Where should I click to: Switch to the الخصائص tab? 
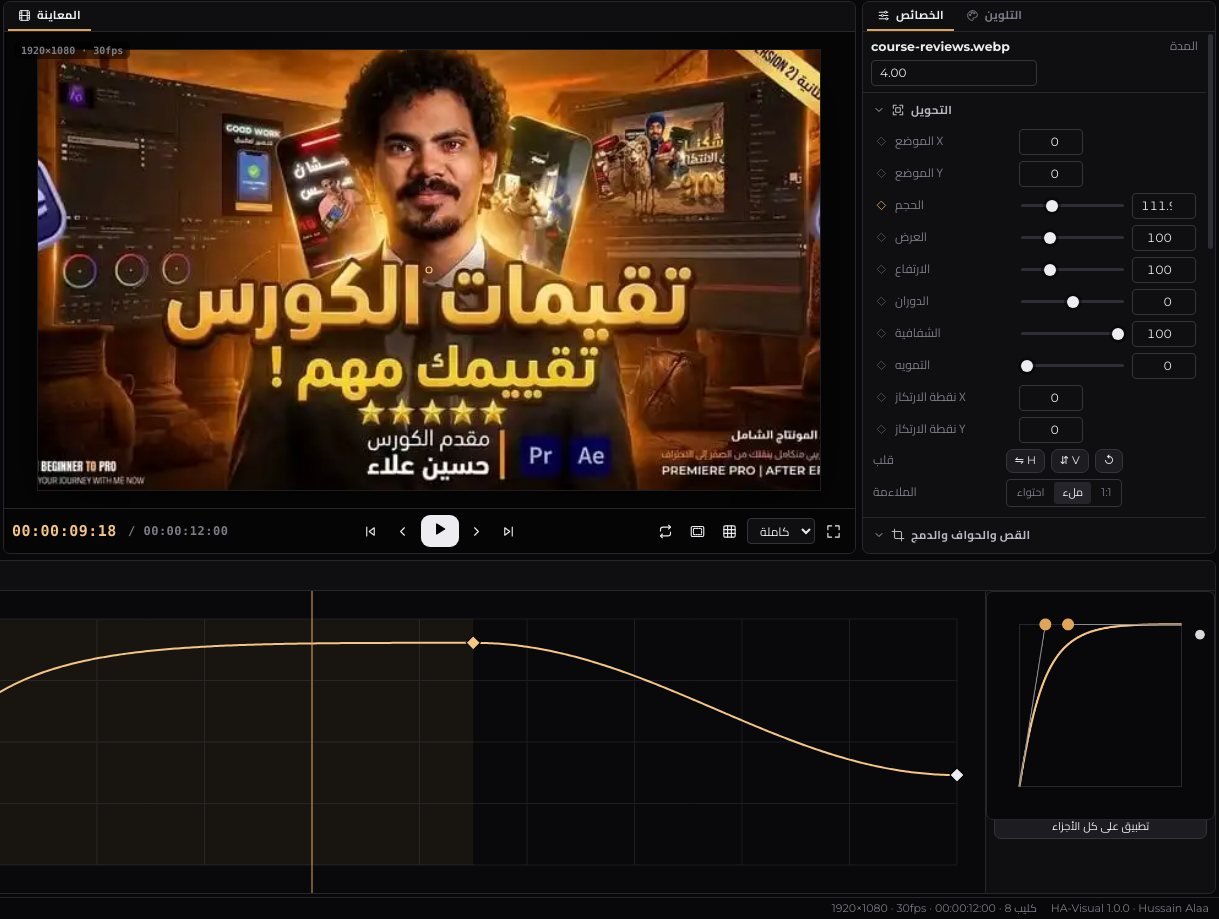click(911, 16)
